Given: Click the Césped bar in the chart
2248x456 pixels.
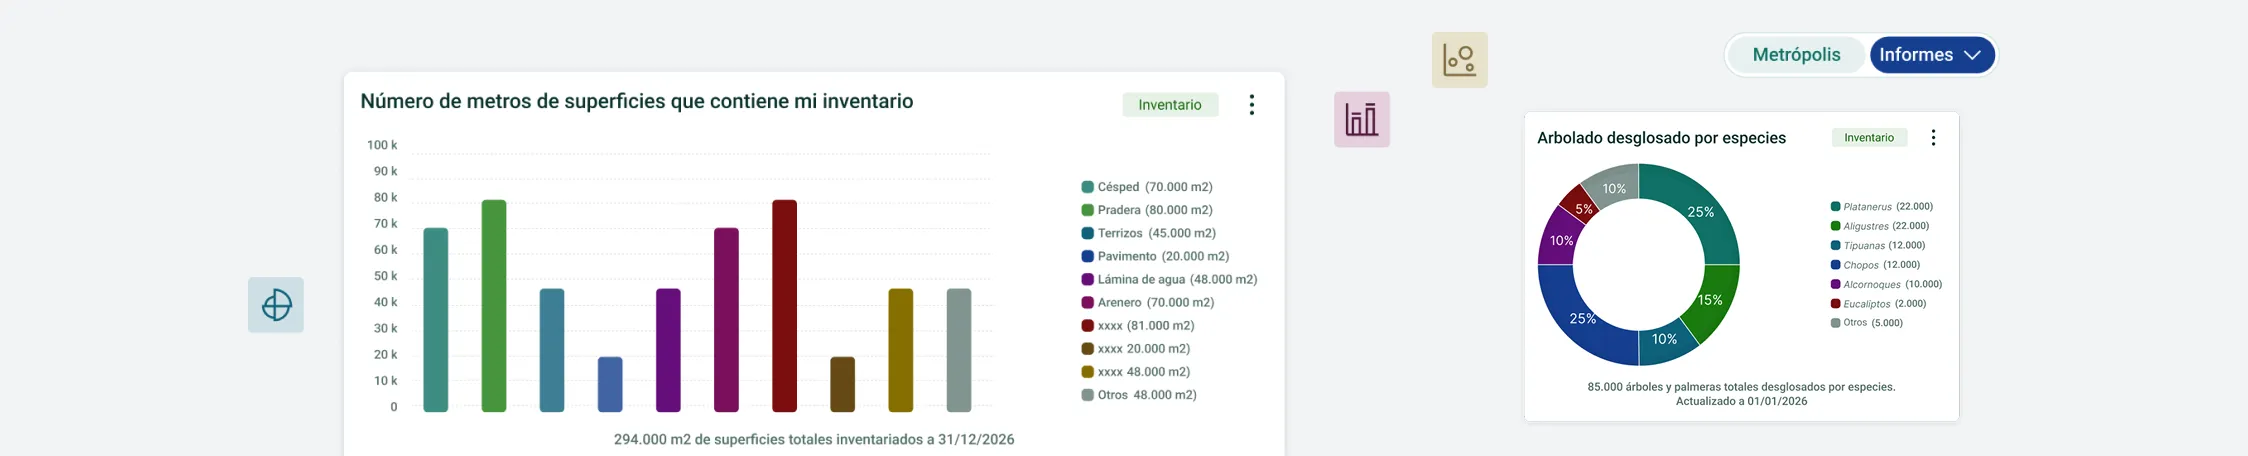Looking at the screenshot, I should tap(436, 320).
